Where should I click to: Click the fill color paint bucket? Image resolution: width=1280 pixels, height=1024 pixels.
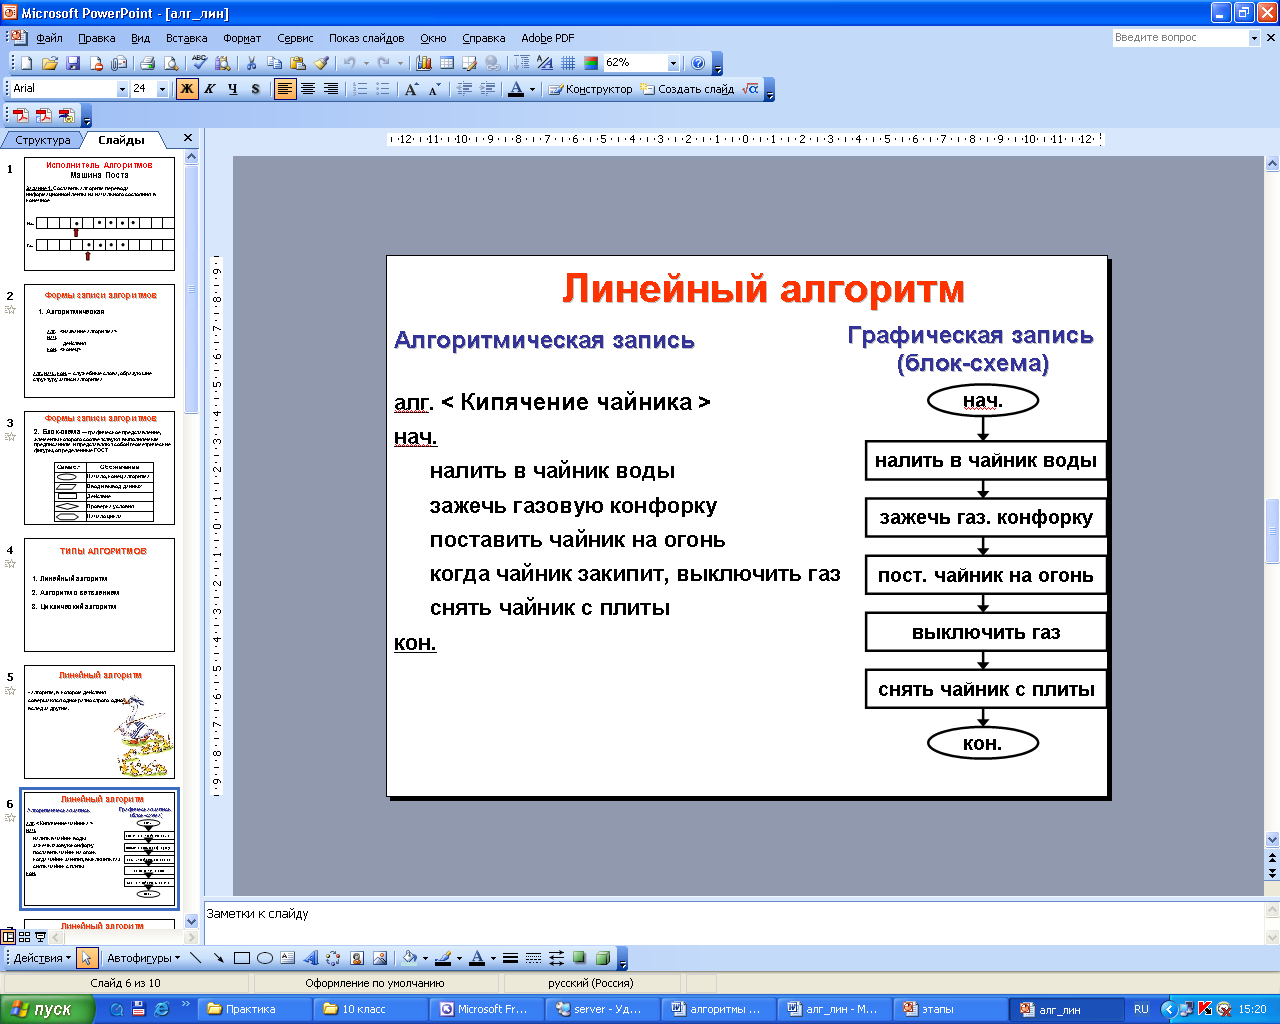coord(409,958)
